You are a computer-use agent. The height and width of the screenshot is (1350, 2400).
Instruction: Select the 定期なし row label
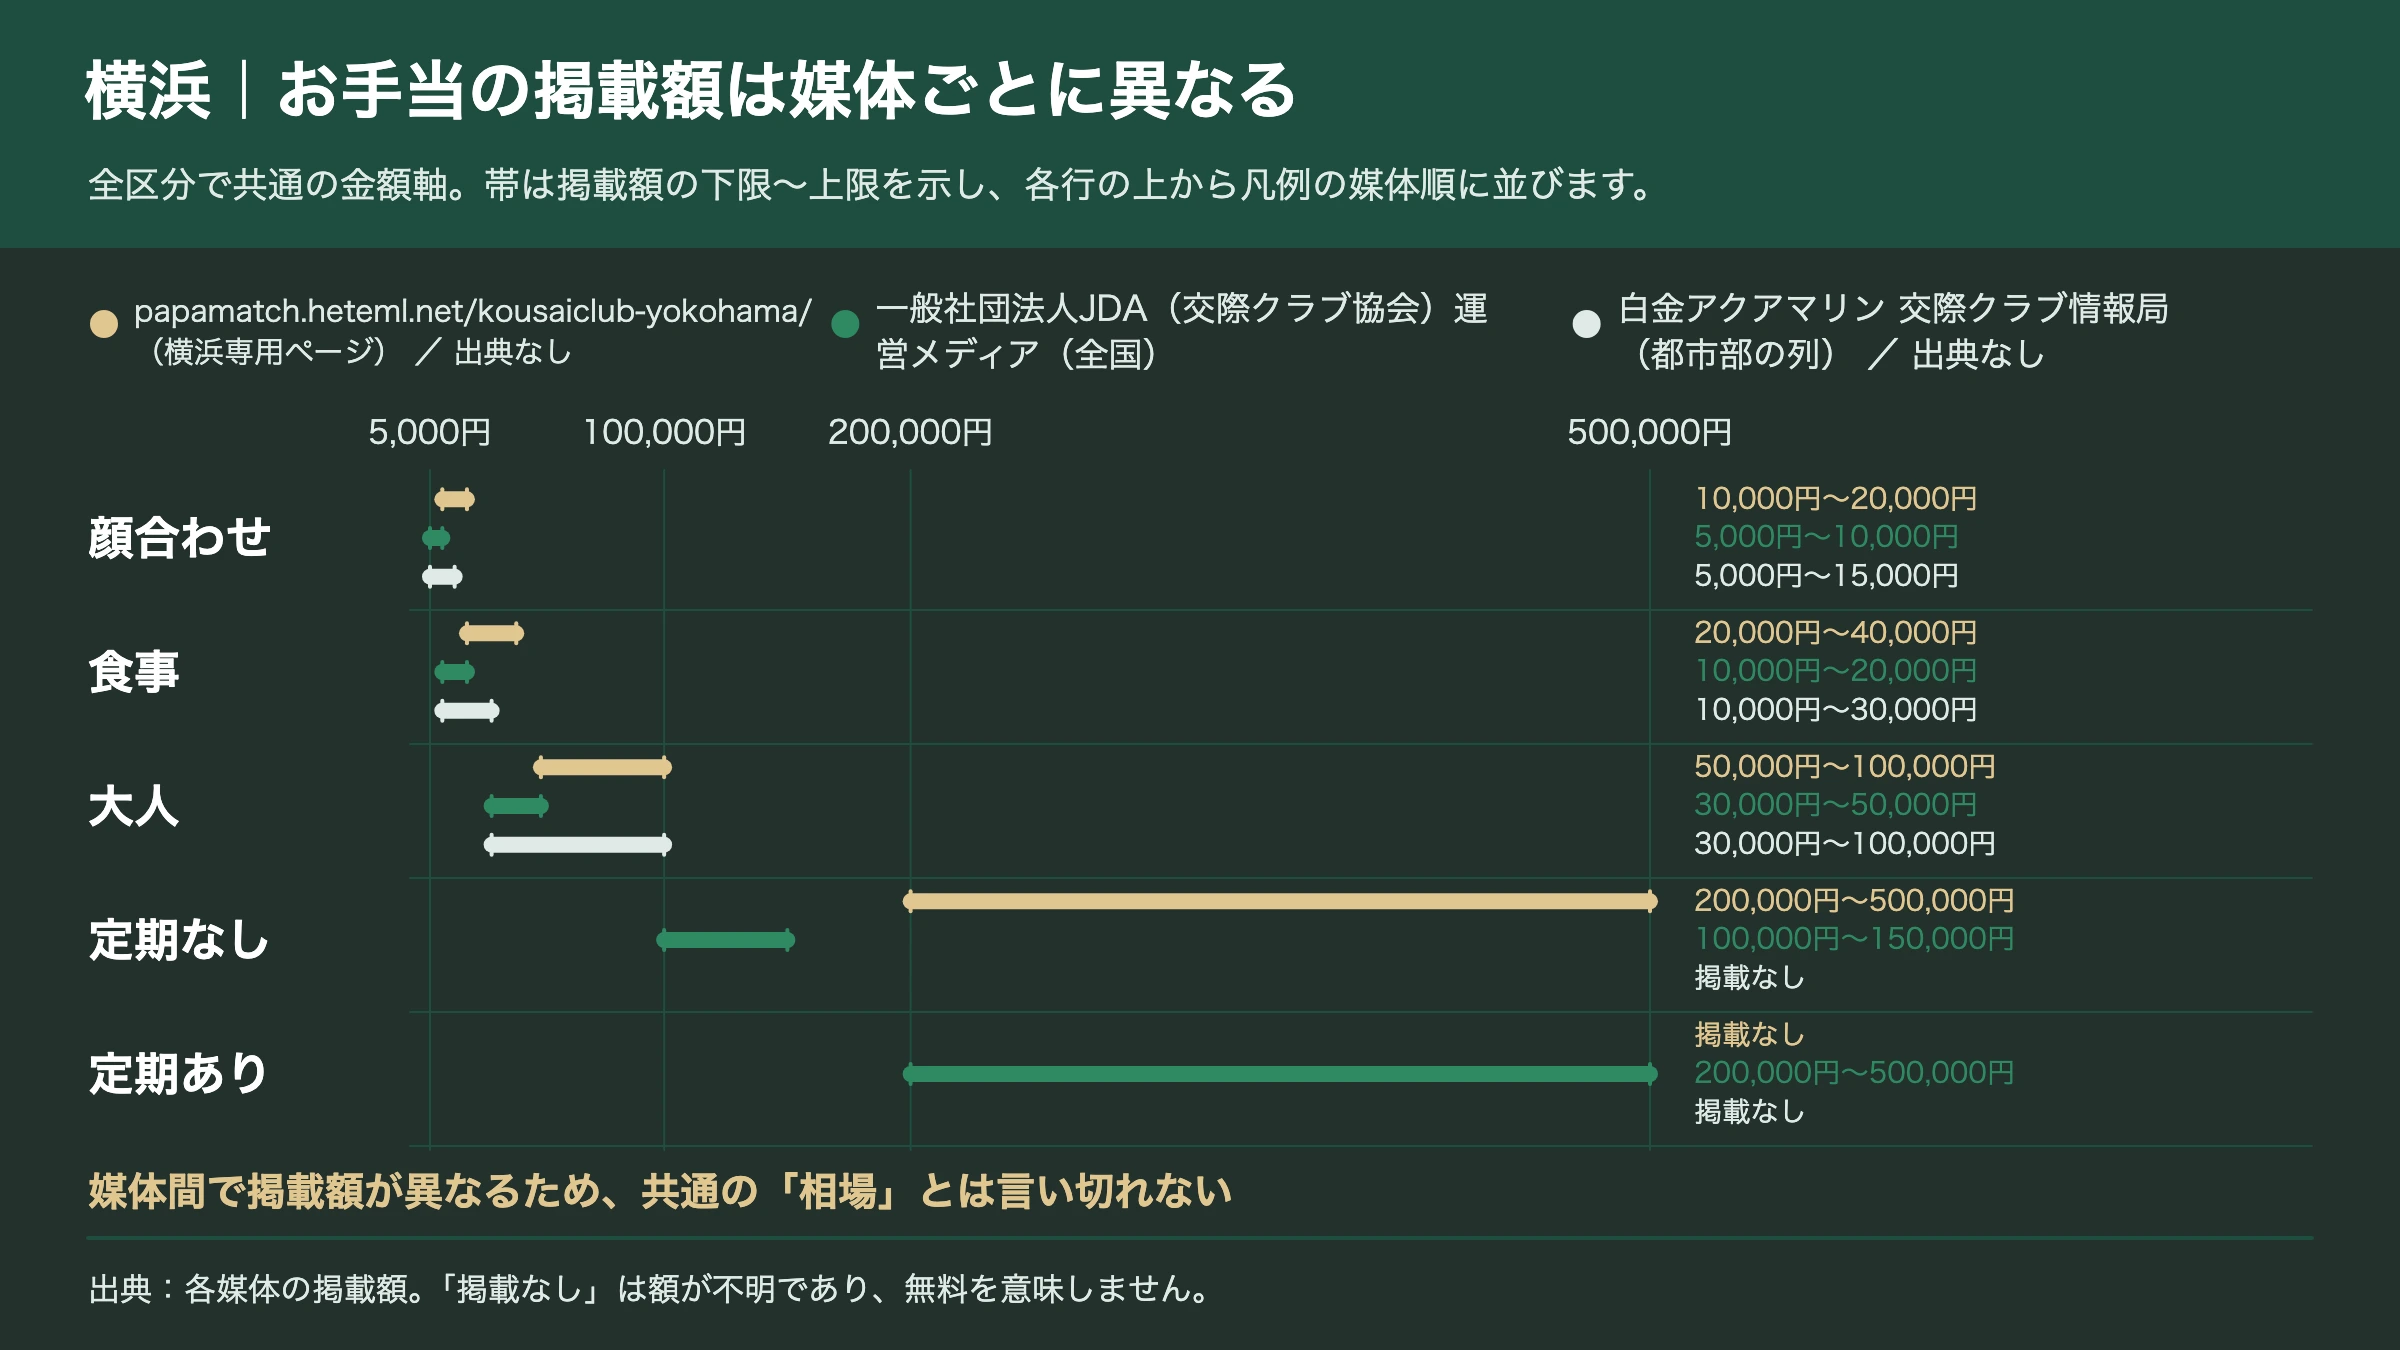(180, 940)
